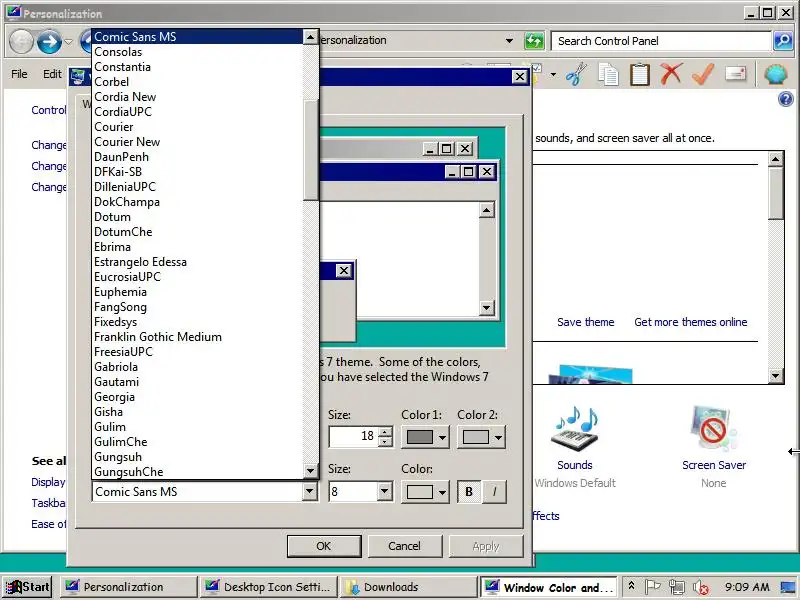Open help with the blue question mark

pyautogui.click(x=786, y=99)
